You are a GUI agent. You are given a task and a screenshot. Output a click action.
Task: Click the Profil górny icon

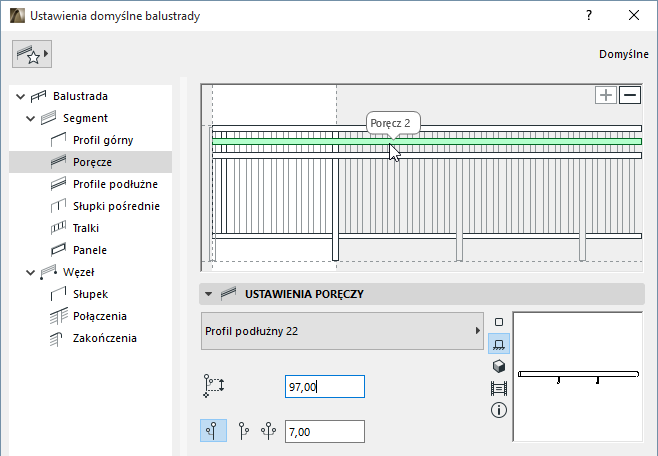58,140
